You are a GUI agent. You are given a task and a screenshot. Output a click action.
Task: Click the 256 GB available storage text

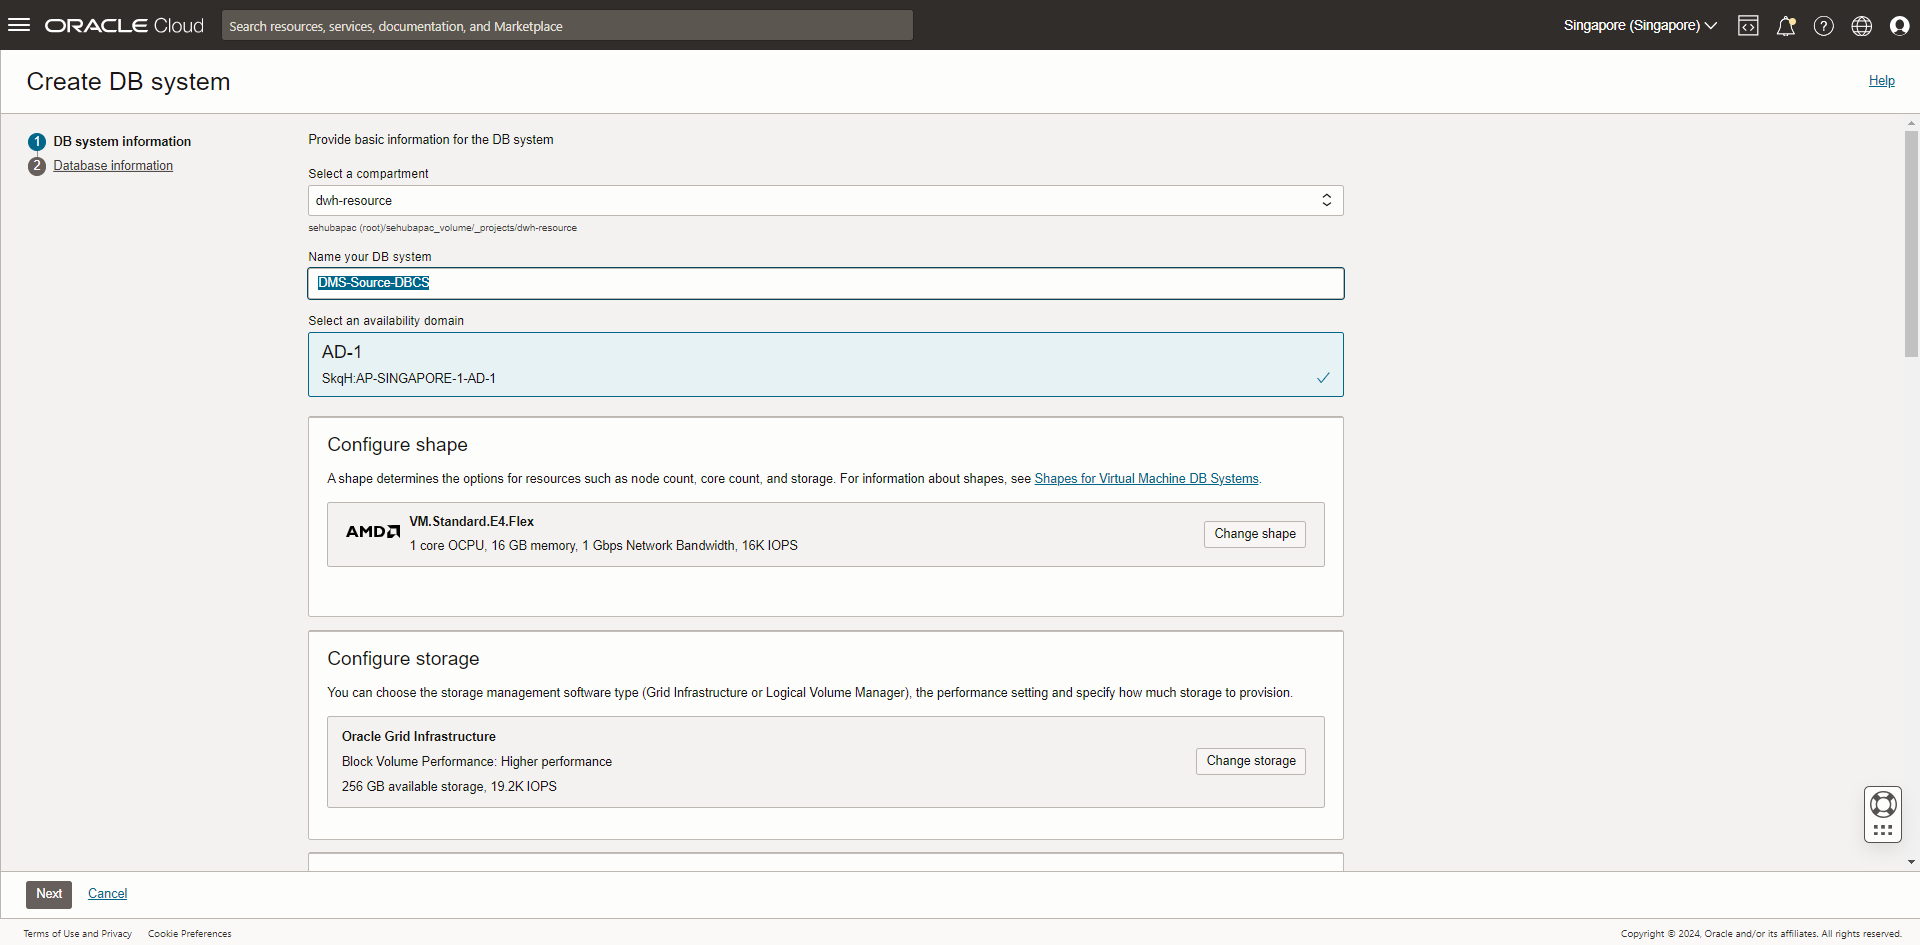449,787
